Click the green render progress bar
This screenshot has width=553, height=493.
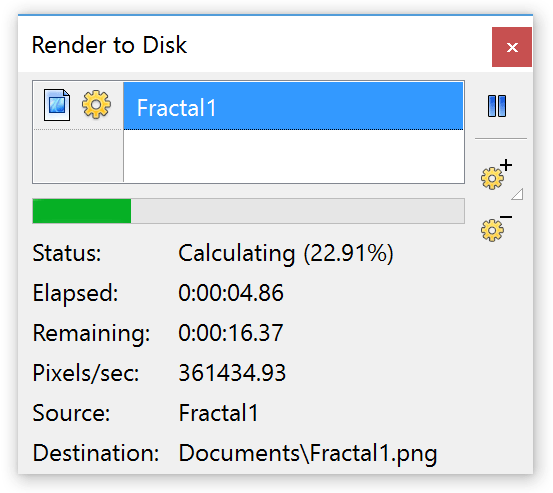click(82, 211)
